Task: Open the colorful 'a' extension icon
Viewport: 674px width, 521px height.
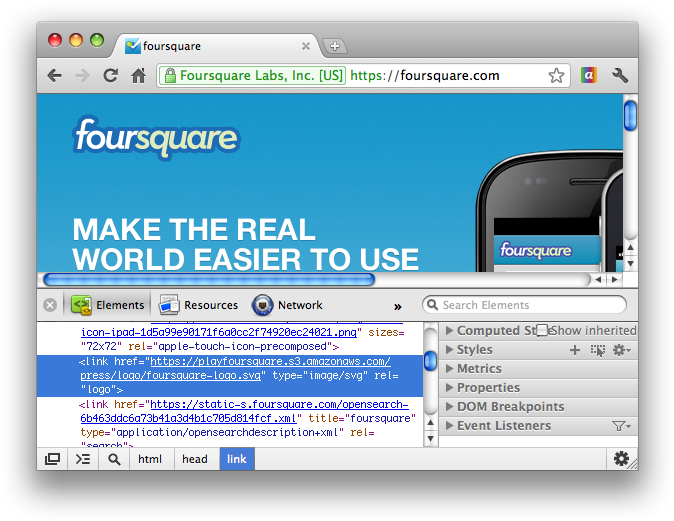Action: click(x=589, y=75)
